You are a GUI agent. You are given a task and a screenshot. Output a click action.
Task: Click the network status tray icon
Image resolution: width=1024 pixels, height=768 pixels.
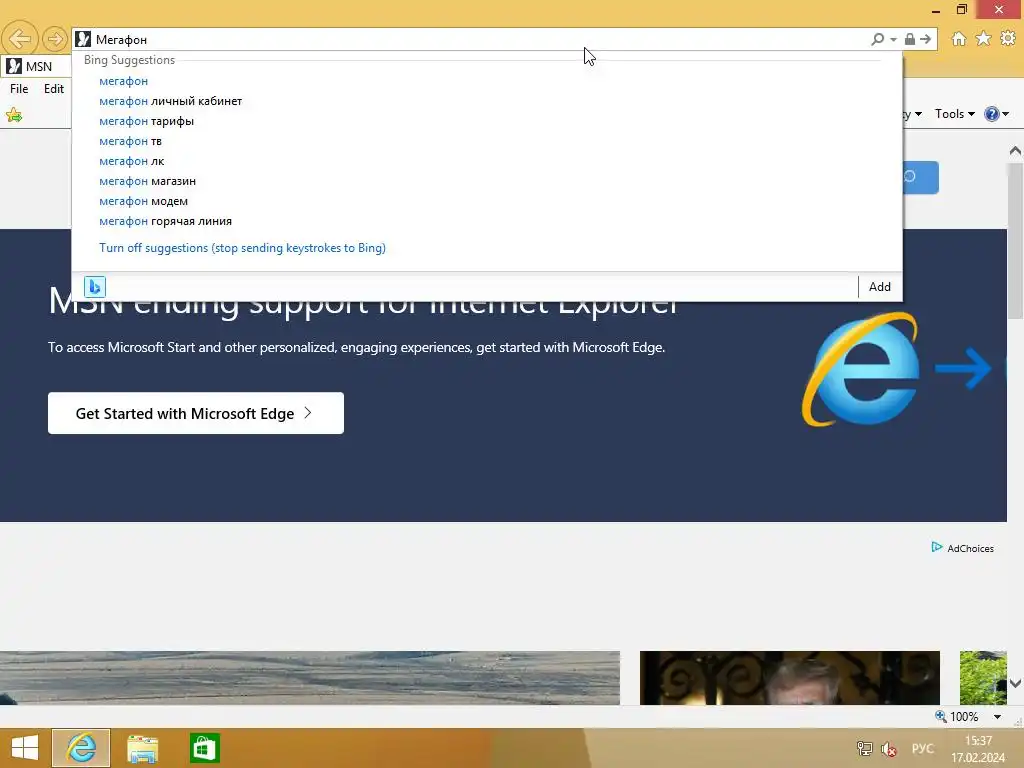[x=864, y=748]
